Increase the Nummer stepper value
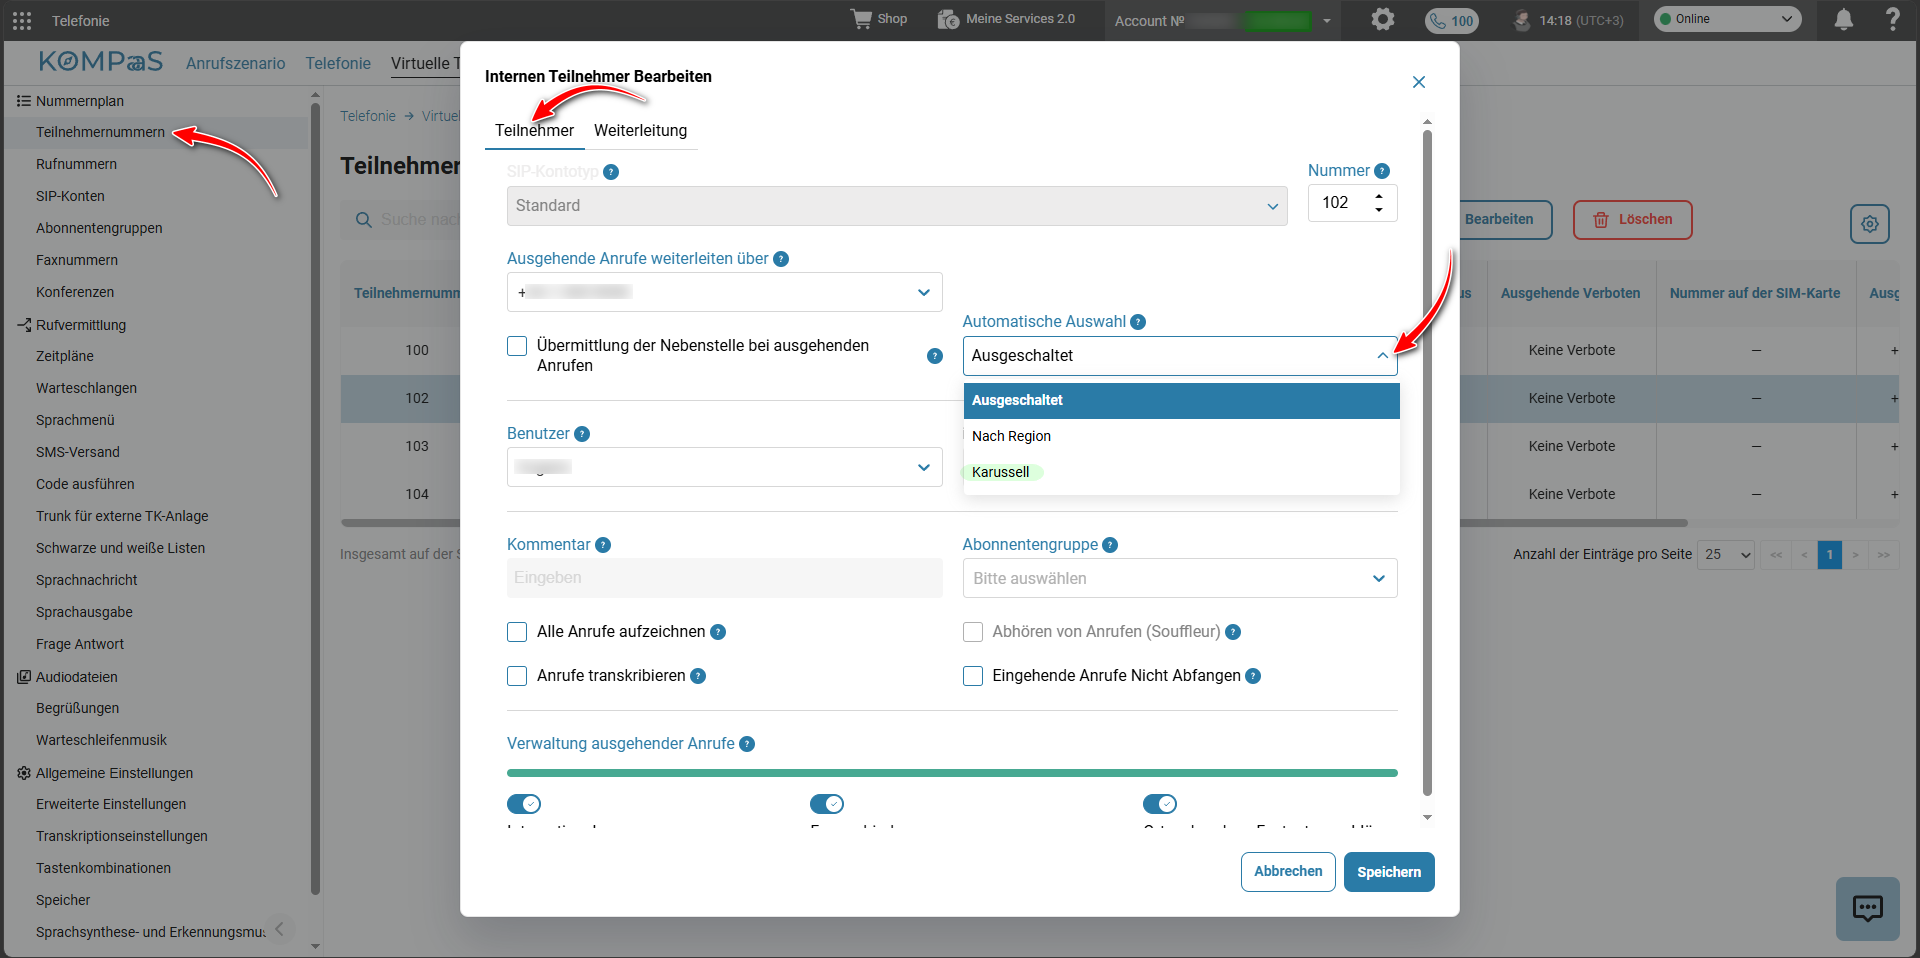The height and width of the screenshot is (958, 1920). pyautogui.click(x=1379, y=196)
